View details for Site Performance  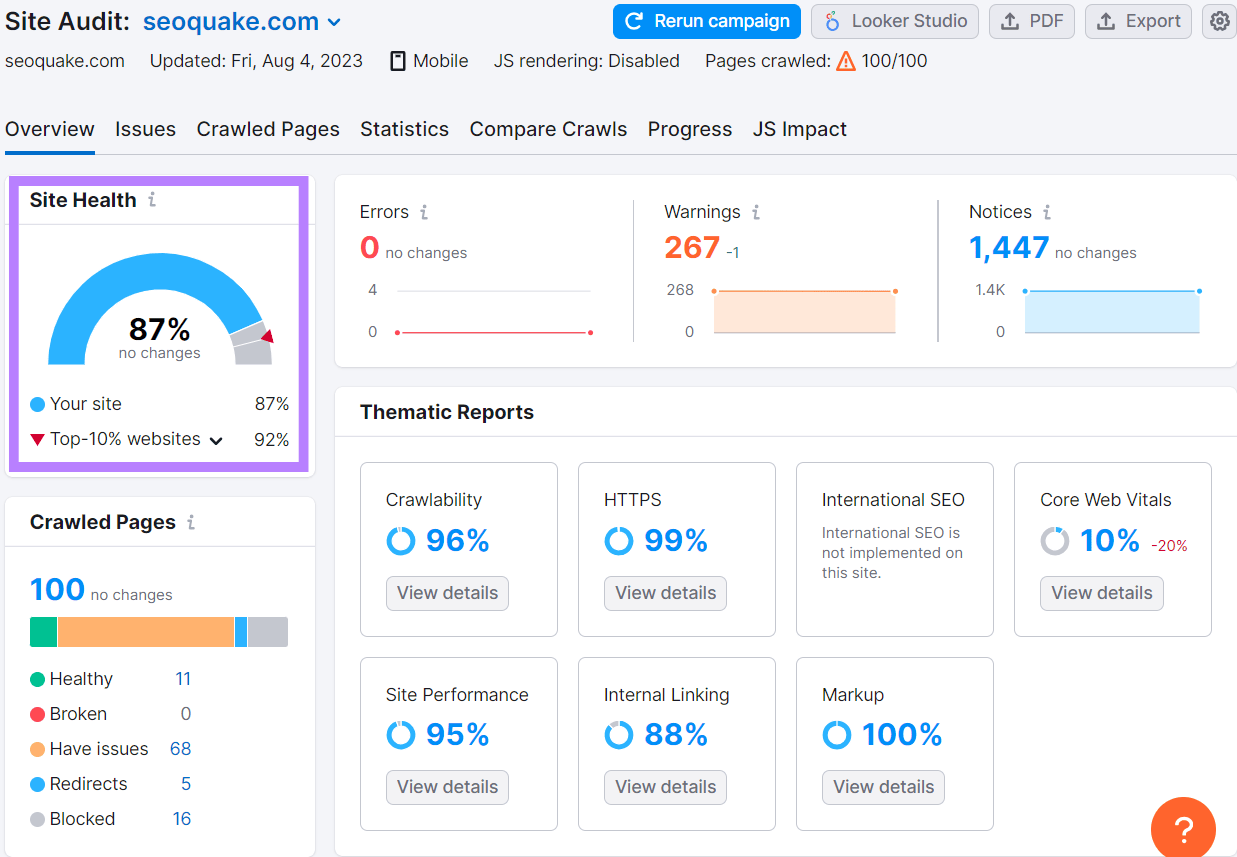(448, 787)
